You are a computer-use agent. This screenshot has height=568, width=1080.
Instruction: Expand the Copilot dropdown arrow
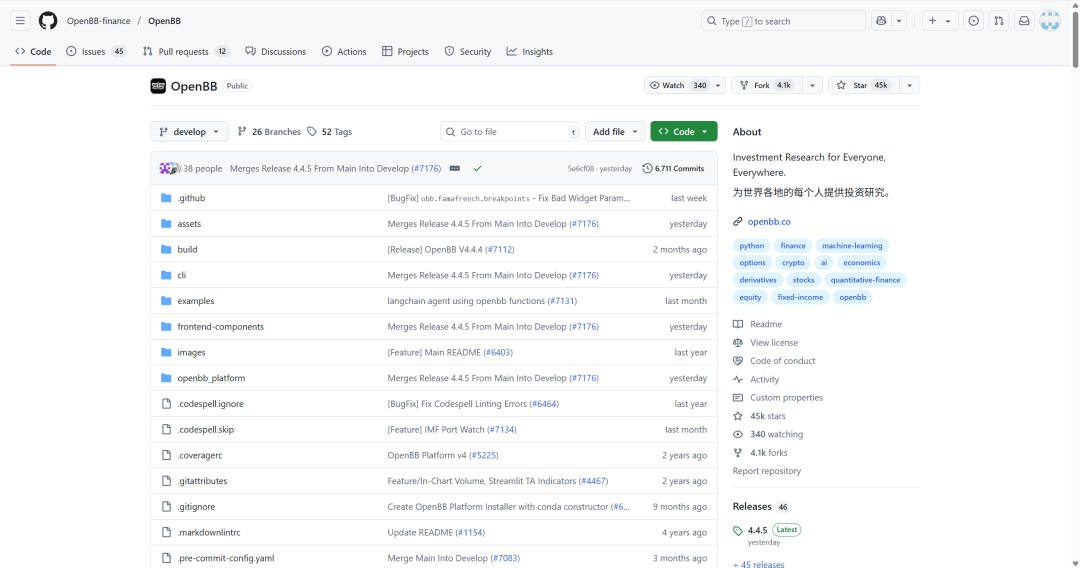(x=899, y=21)
